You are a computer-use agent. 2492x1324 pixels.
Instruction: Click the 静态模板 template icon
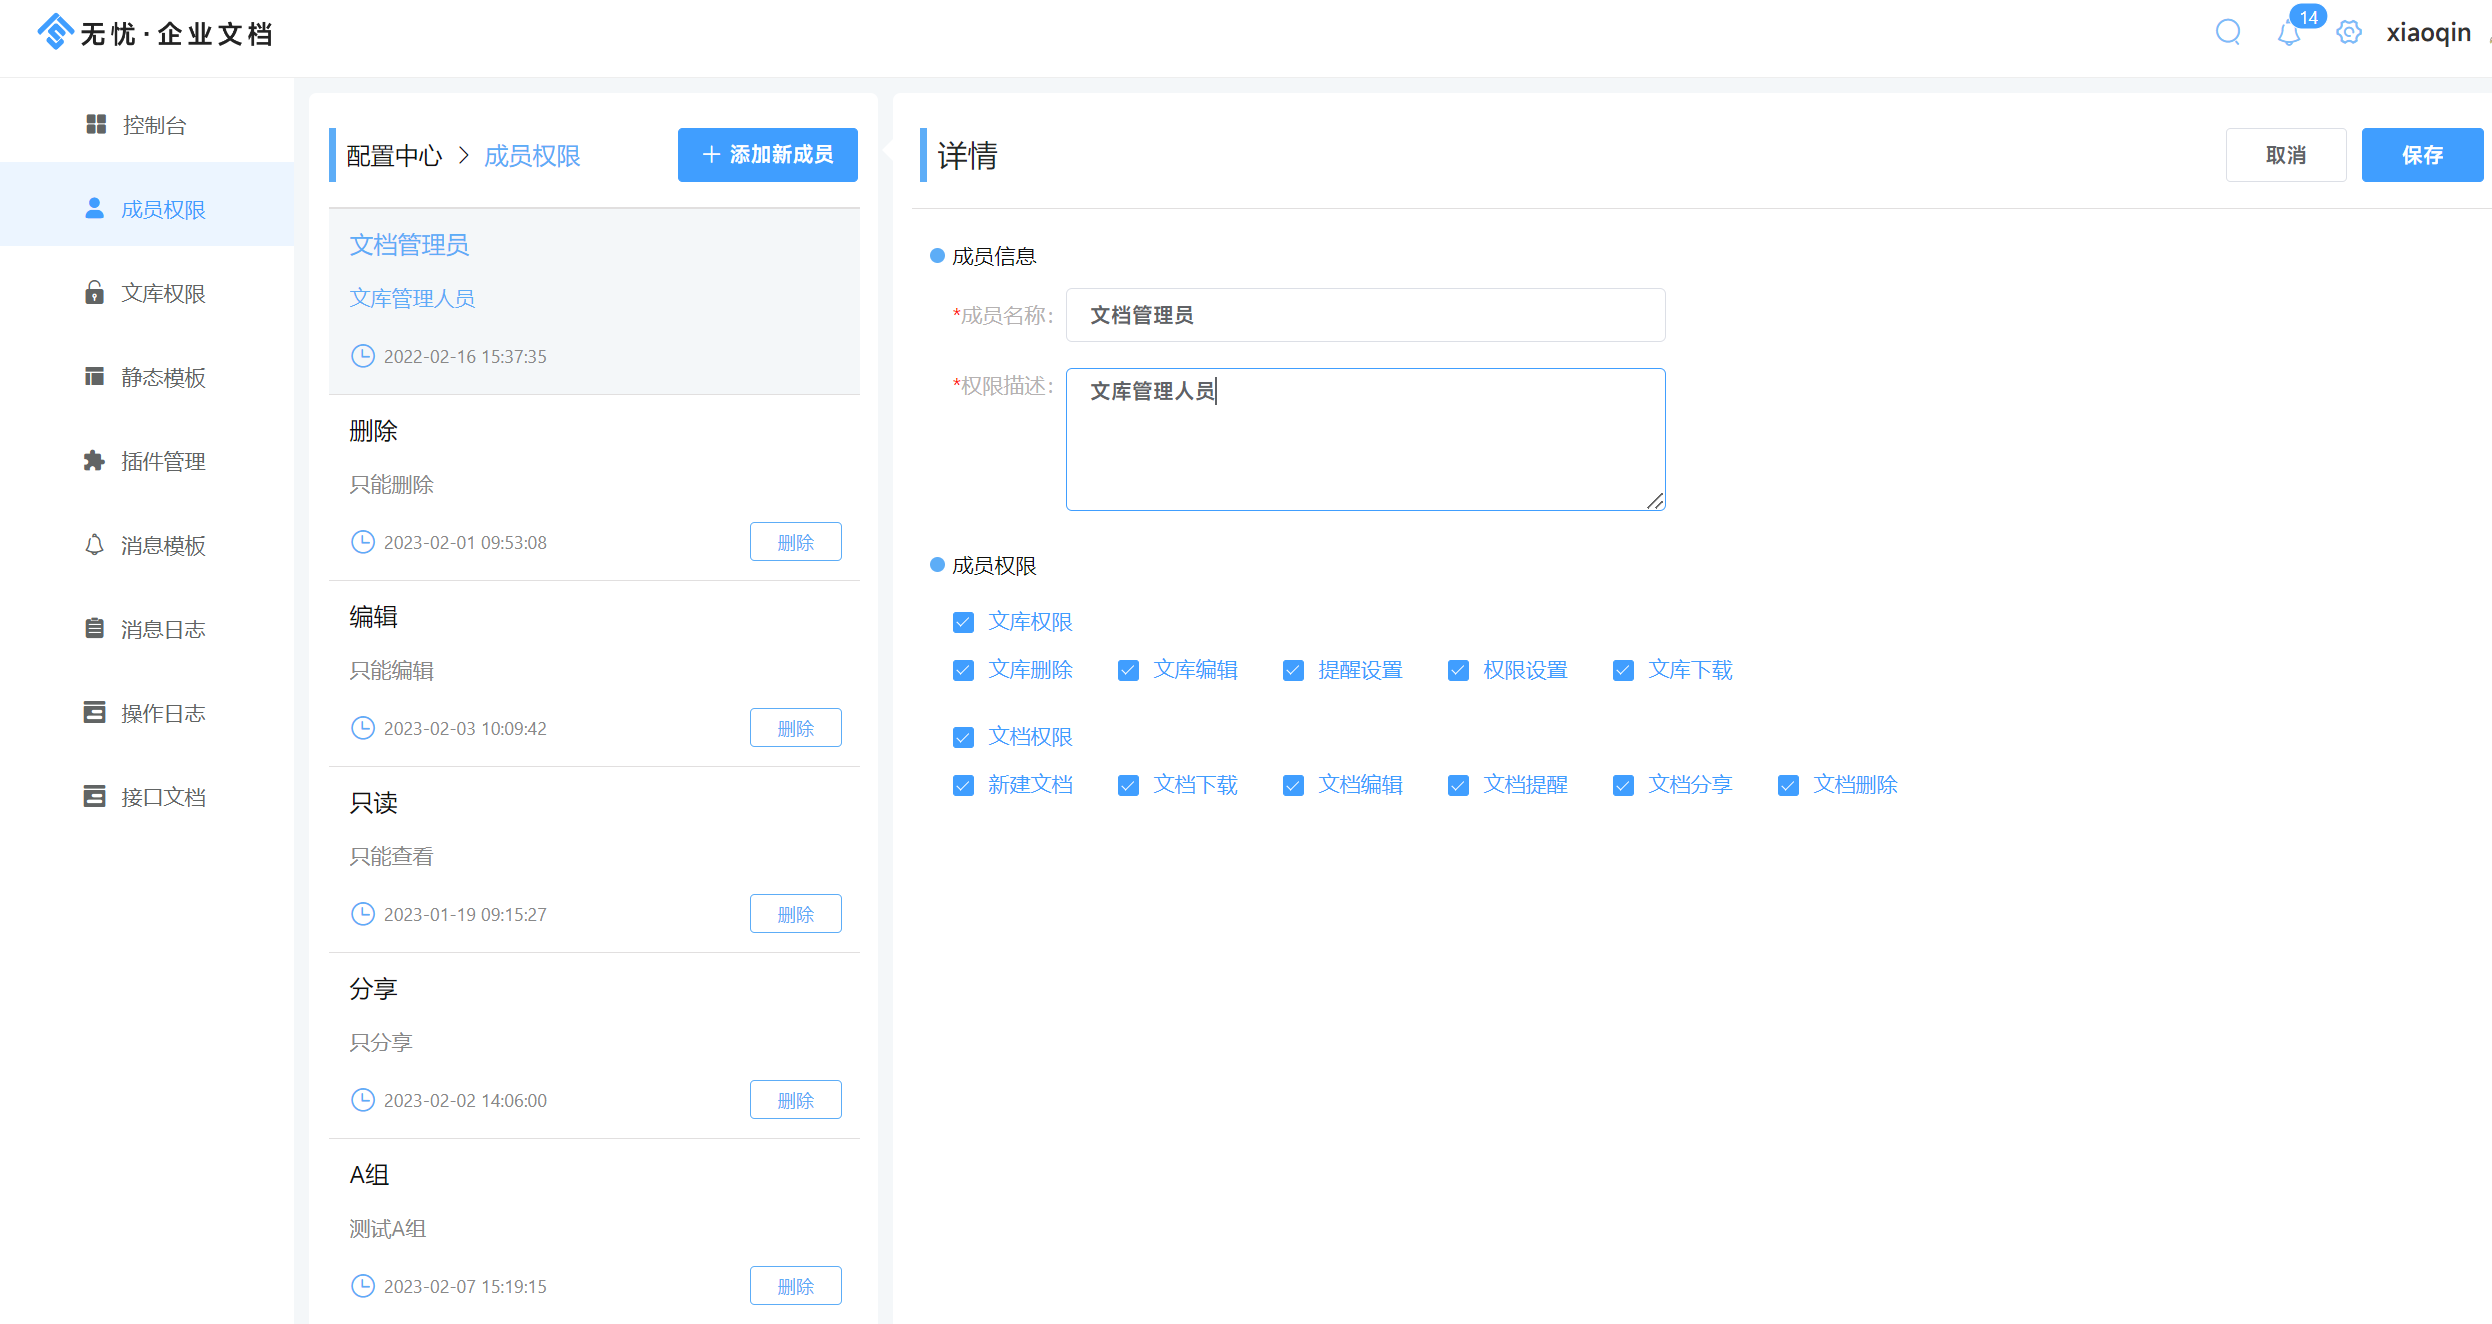94,376
